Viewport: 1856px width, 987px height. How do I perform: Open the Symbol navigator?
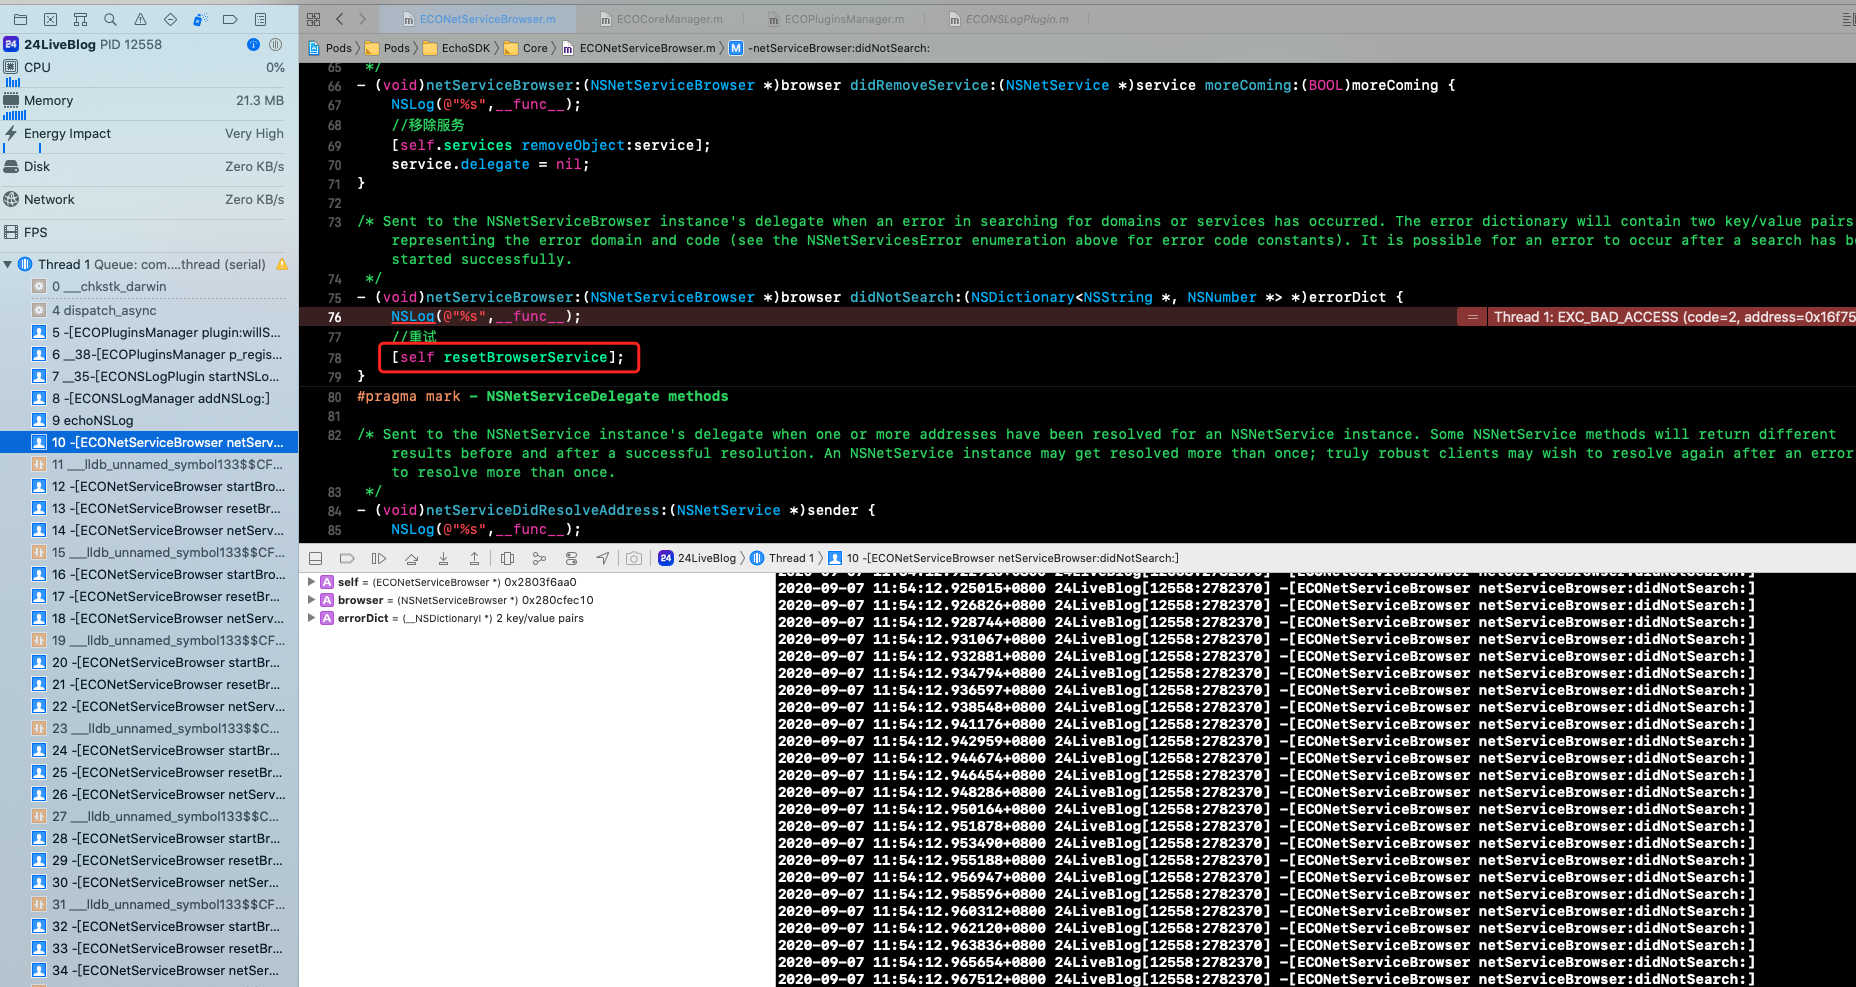(80, 19)
